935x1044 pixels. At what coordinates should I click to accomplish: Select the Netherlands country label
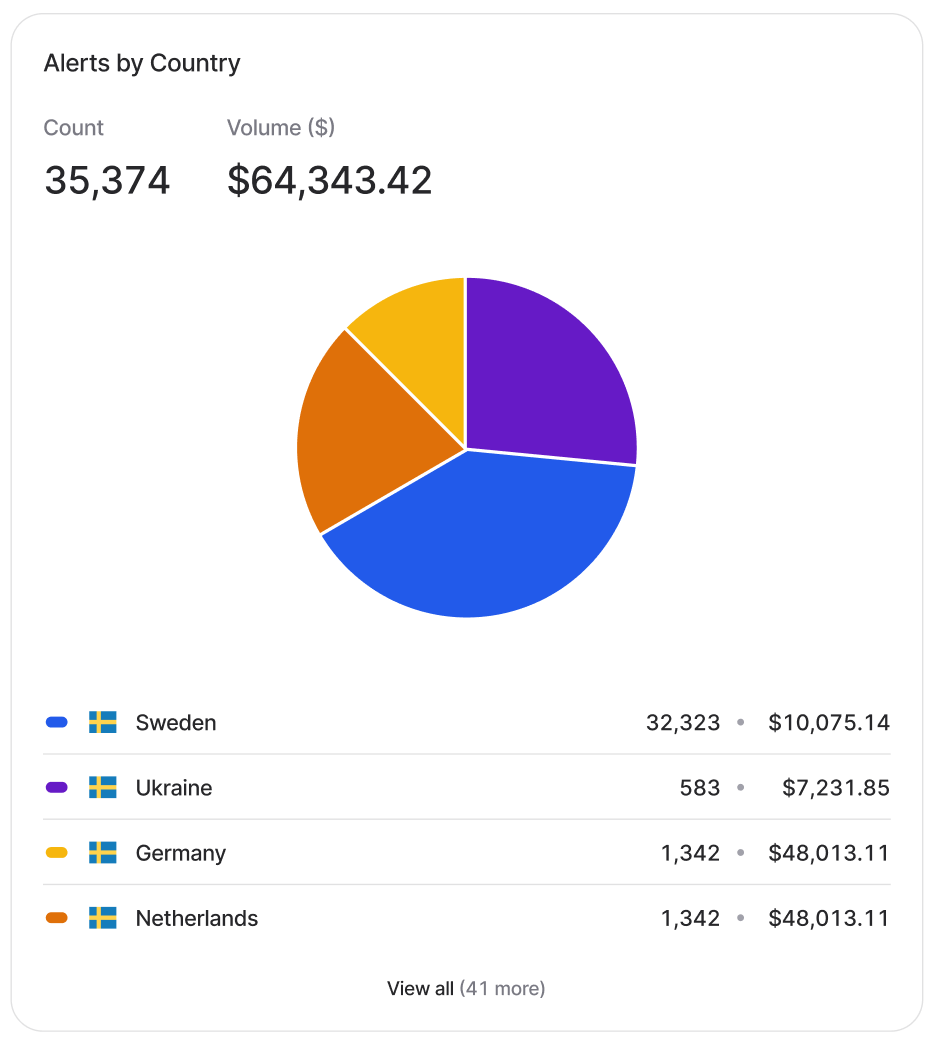pos(197,918)
